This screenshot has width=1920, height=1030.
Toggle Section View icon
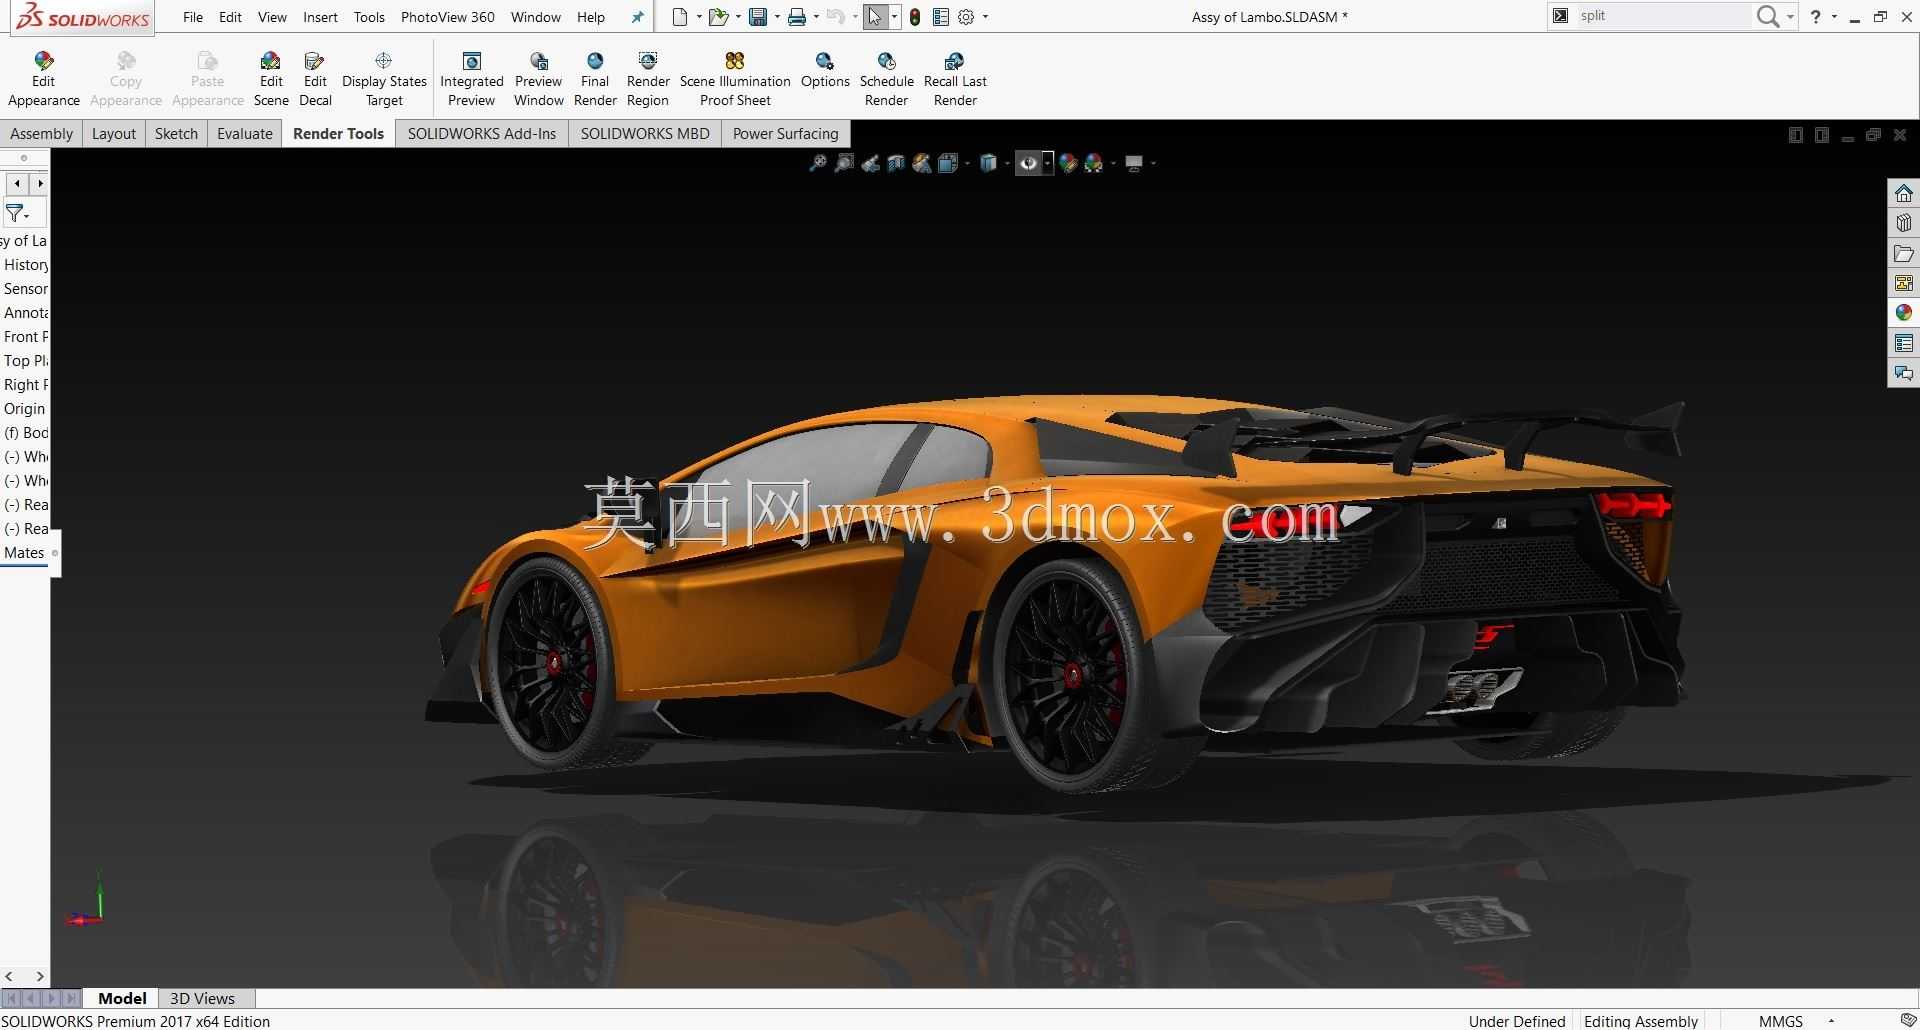(x=896, y=163)
